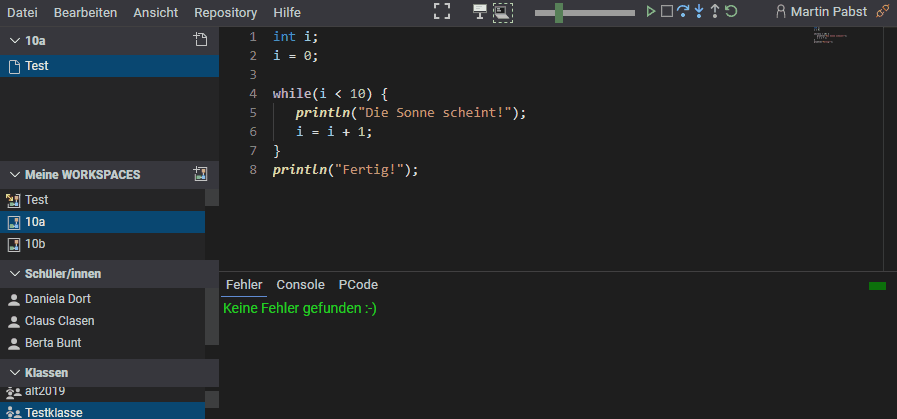The image size is (897, 419).
Task: Click the Restart program circular arrow
Action: click(x=732, y=12)
